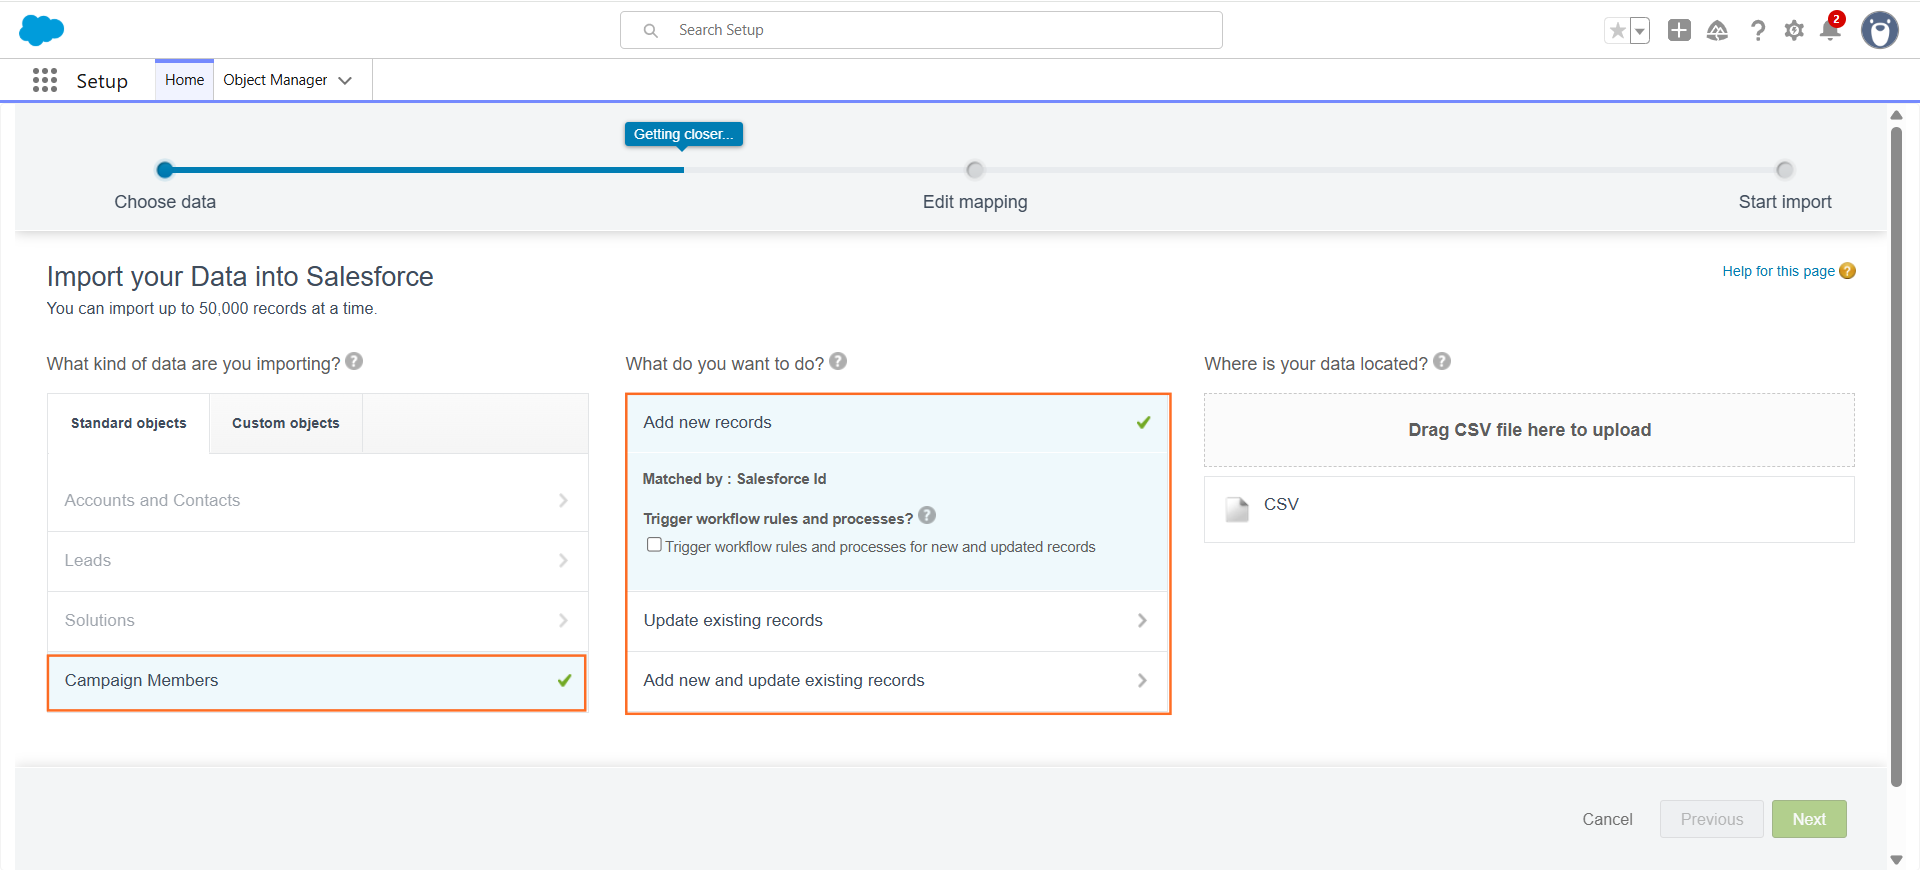Click the Setup app name label
This screenshot has width=1920, height=870.
coord(102,81)
